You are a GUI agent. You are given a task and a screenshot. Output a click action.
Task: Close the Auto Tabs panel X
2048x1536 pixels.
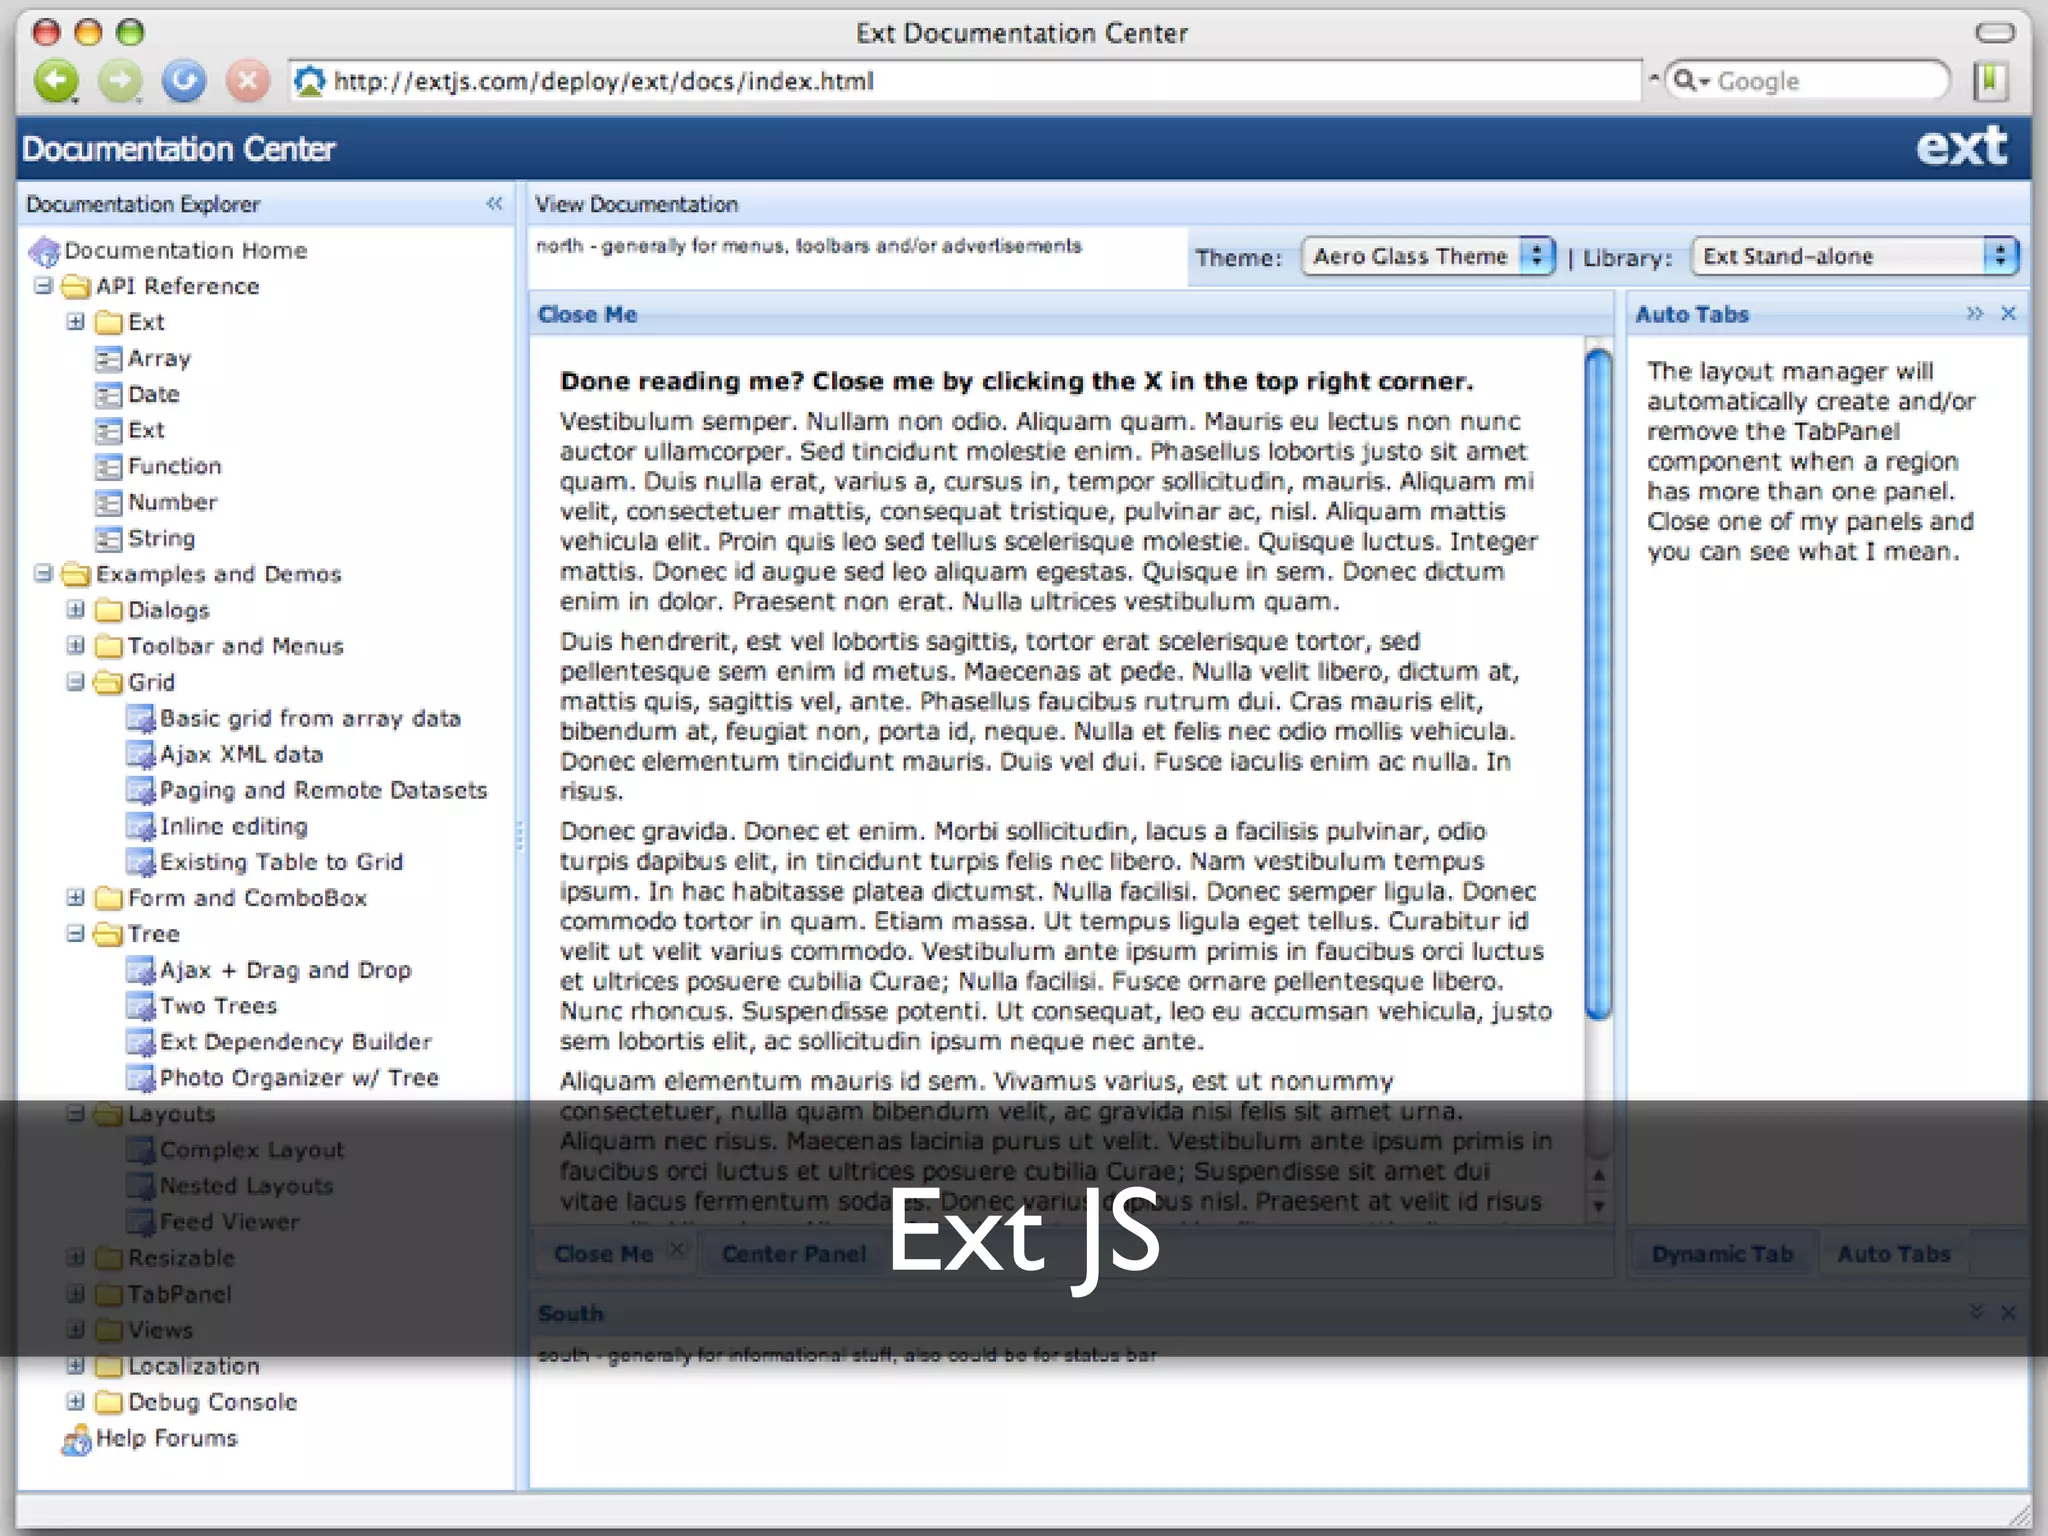2008,314
